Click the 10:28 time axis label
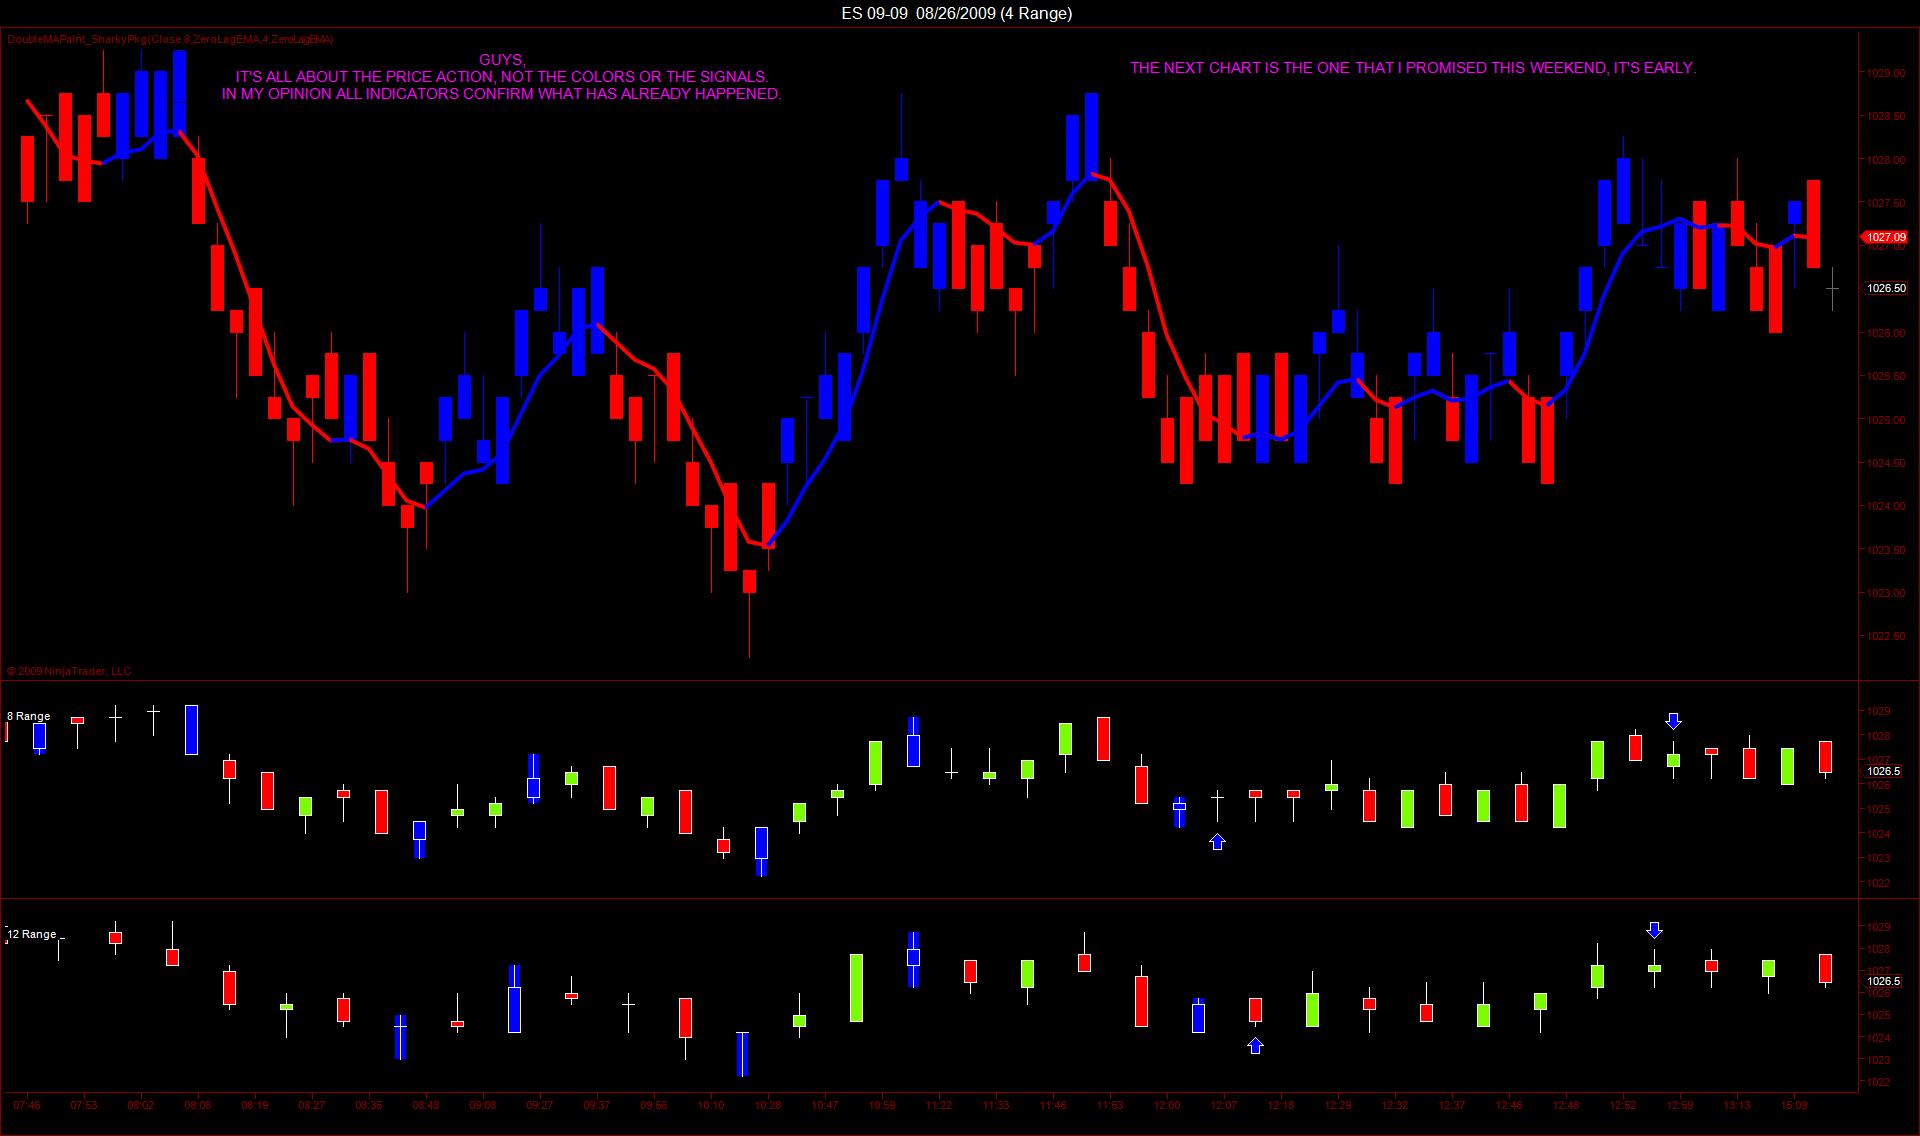This screenshot has height=1136, width=1920. (x=768, y=1105)
